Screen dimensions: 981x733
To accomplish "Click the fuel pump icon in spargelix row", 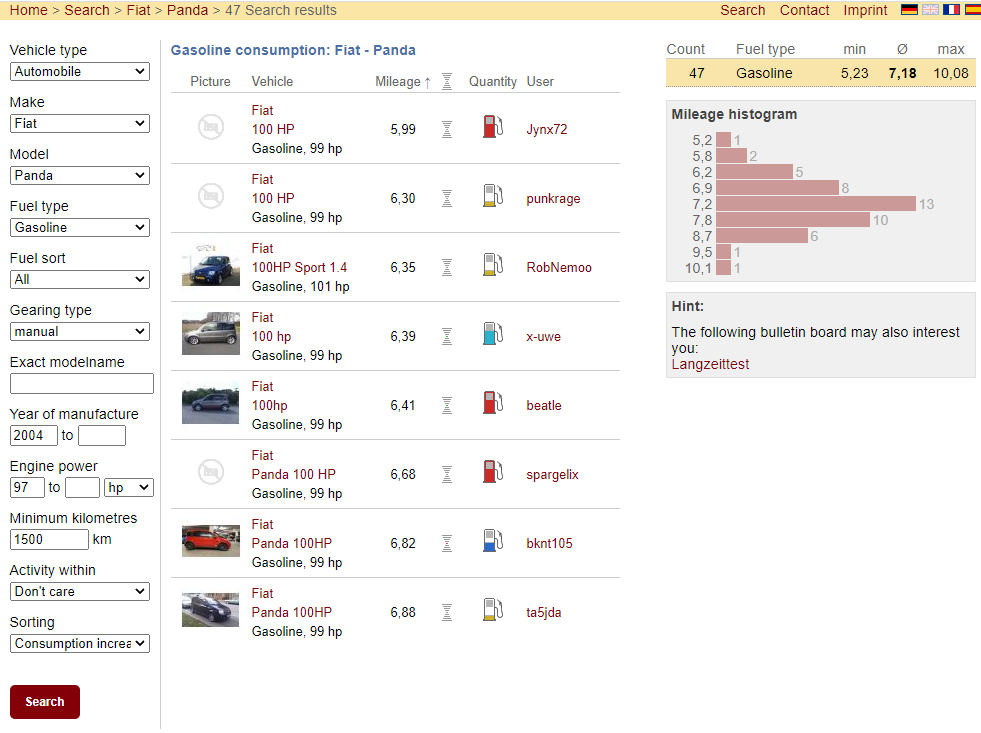I will pos(493,472).
